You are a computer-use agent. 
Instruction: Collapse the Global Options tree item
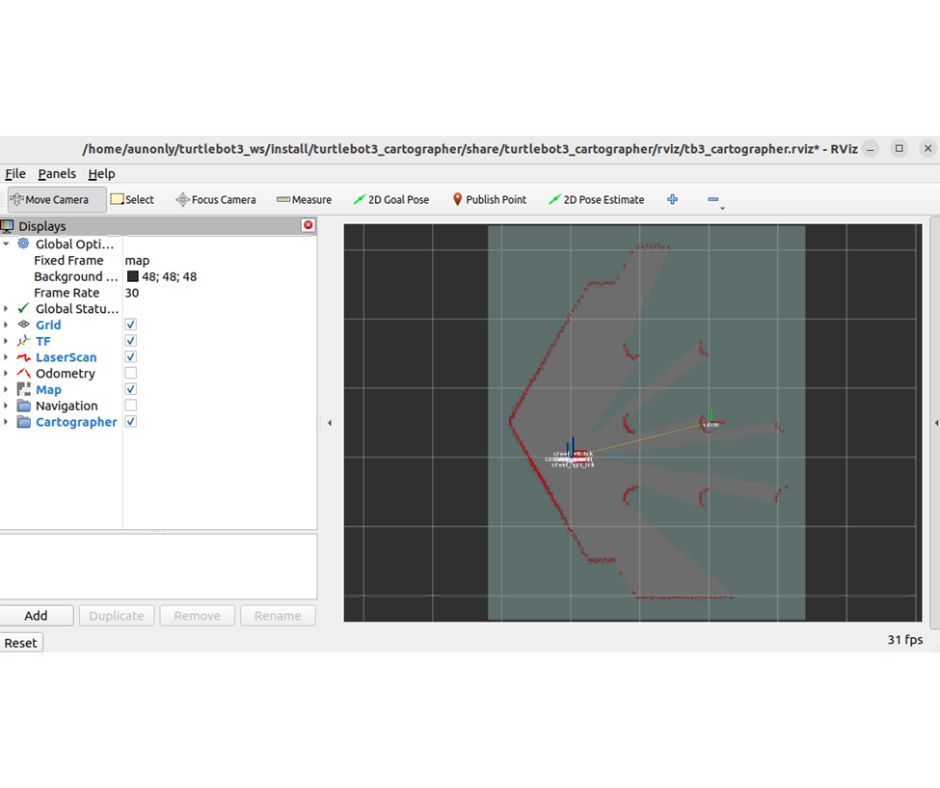coord(6,244)
